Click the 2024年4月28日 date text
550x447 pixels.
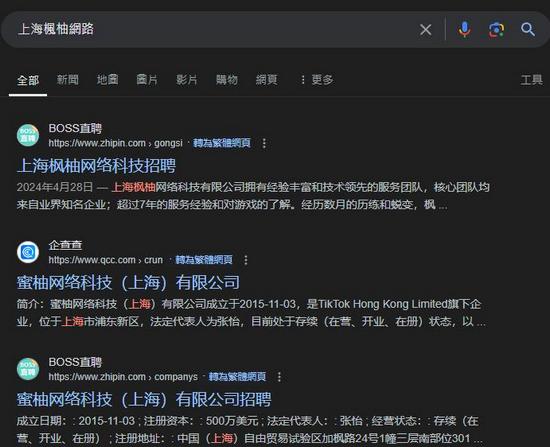pyautogui.click(x=55, y=187)
